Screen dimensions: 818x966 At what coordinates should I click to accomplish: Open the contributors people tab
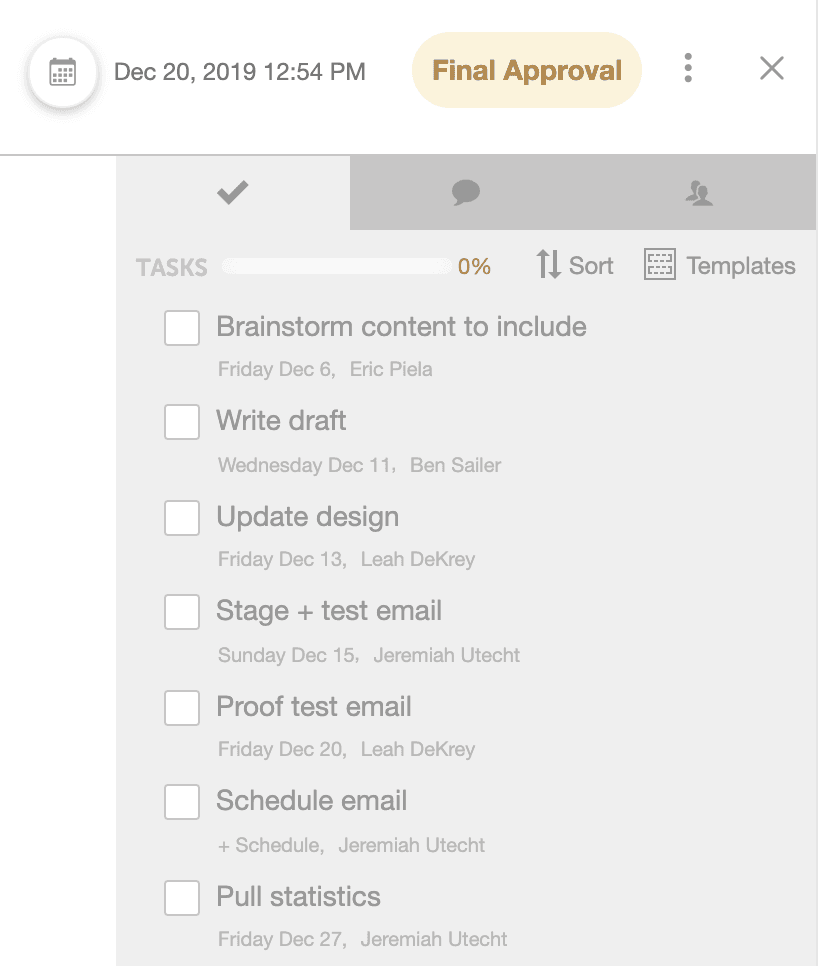click(x=699, y=193)
